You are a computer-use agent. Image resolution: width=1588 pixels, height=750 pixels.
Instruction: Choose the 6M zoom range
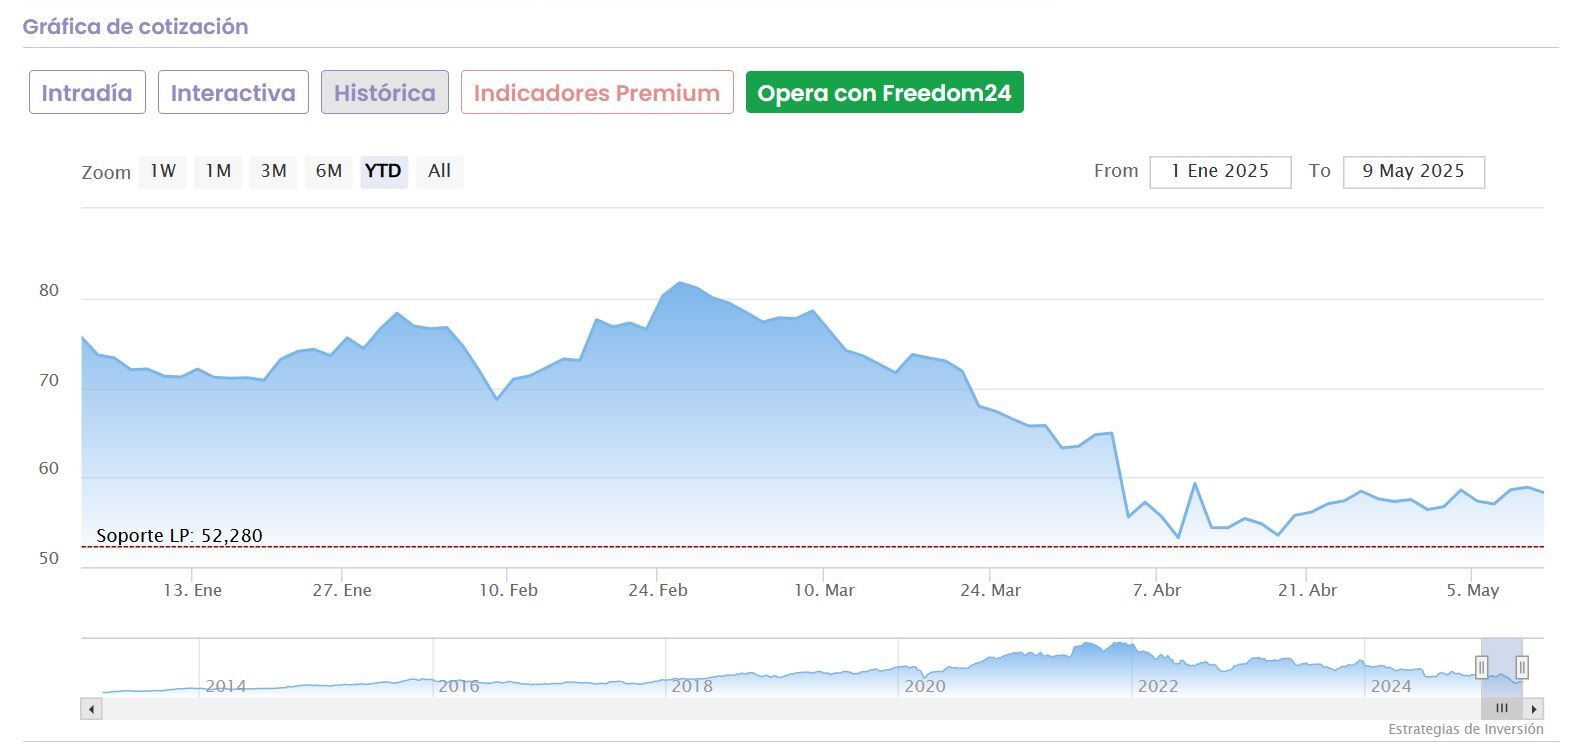click(x=329, y=171)
